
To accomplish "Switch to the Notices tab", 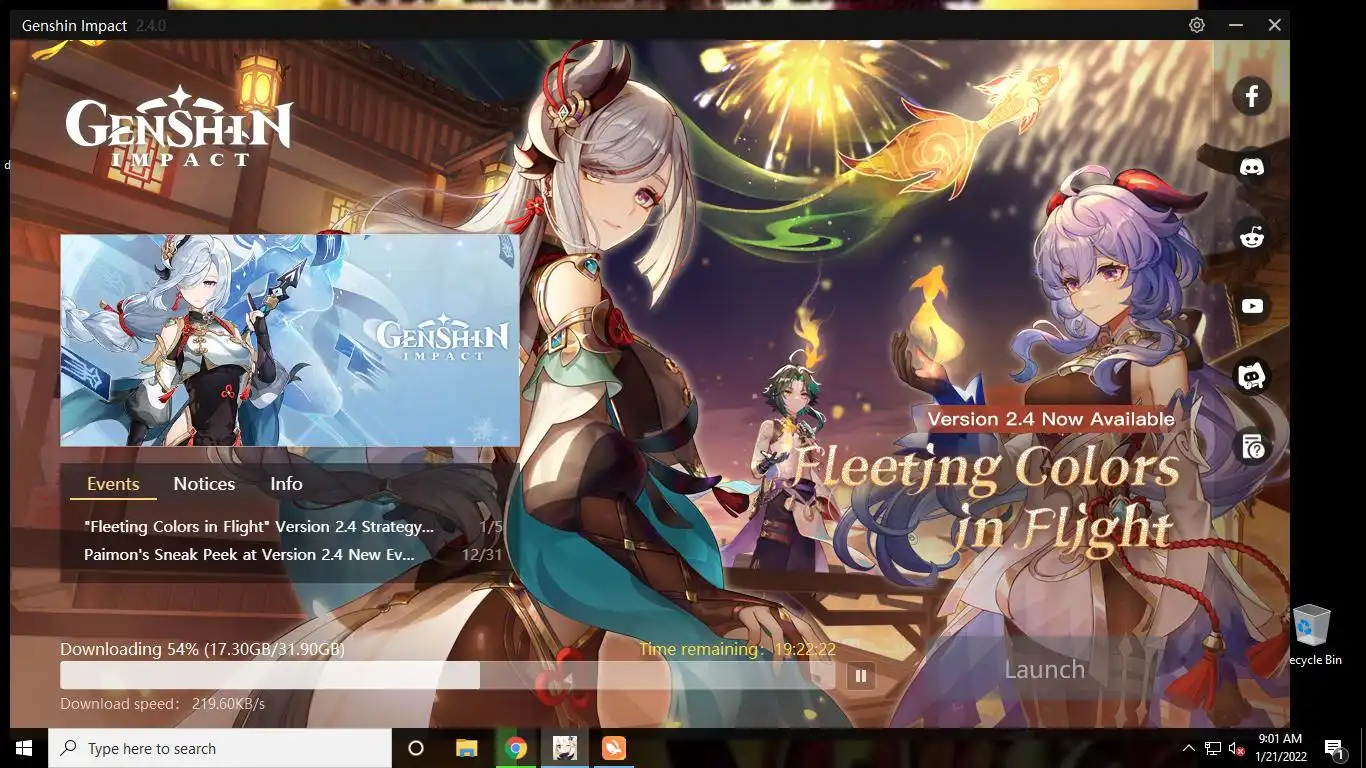I will (x=204, y=484).
